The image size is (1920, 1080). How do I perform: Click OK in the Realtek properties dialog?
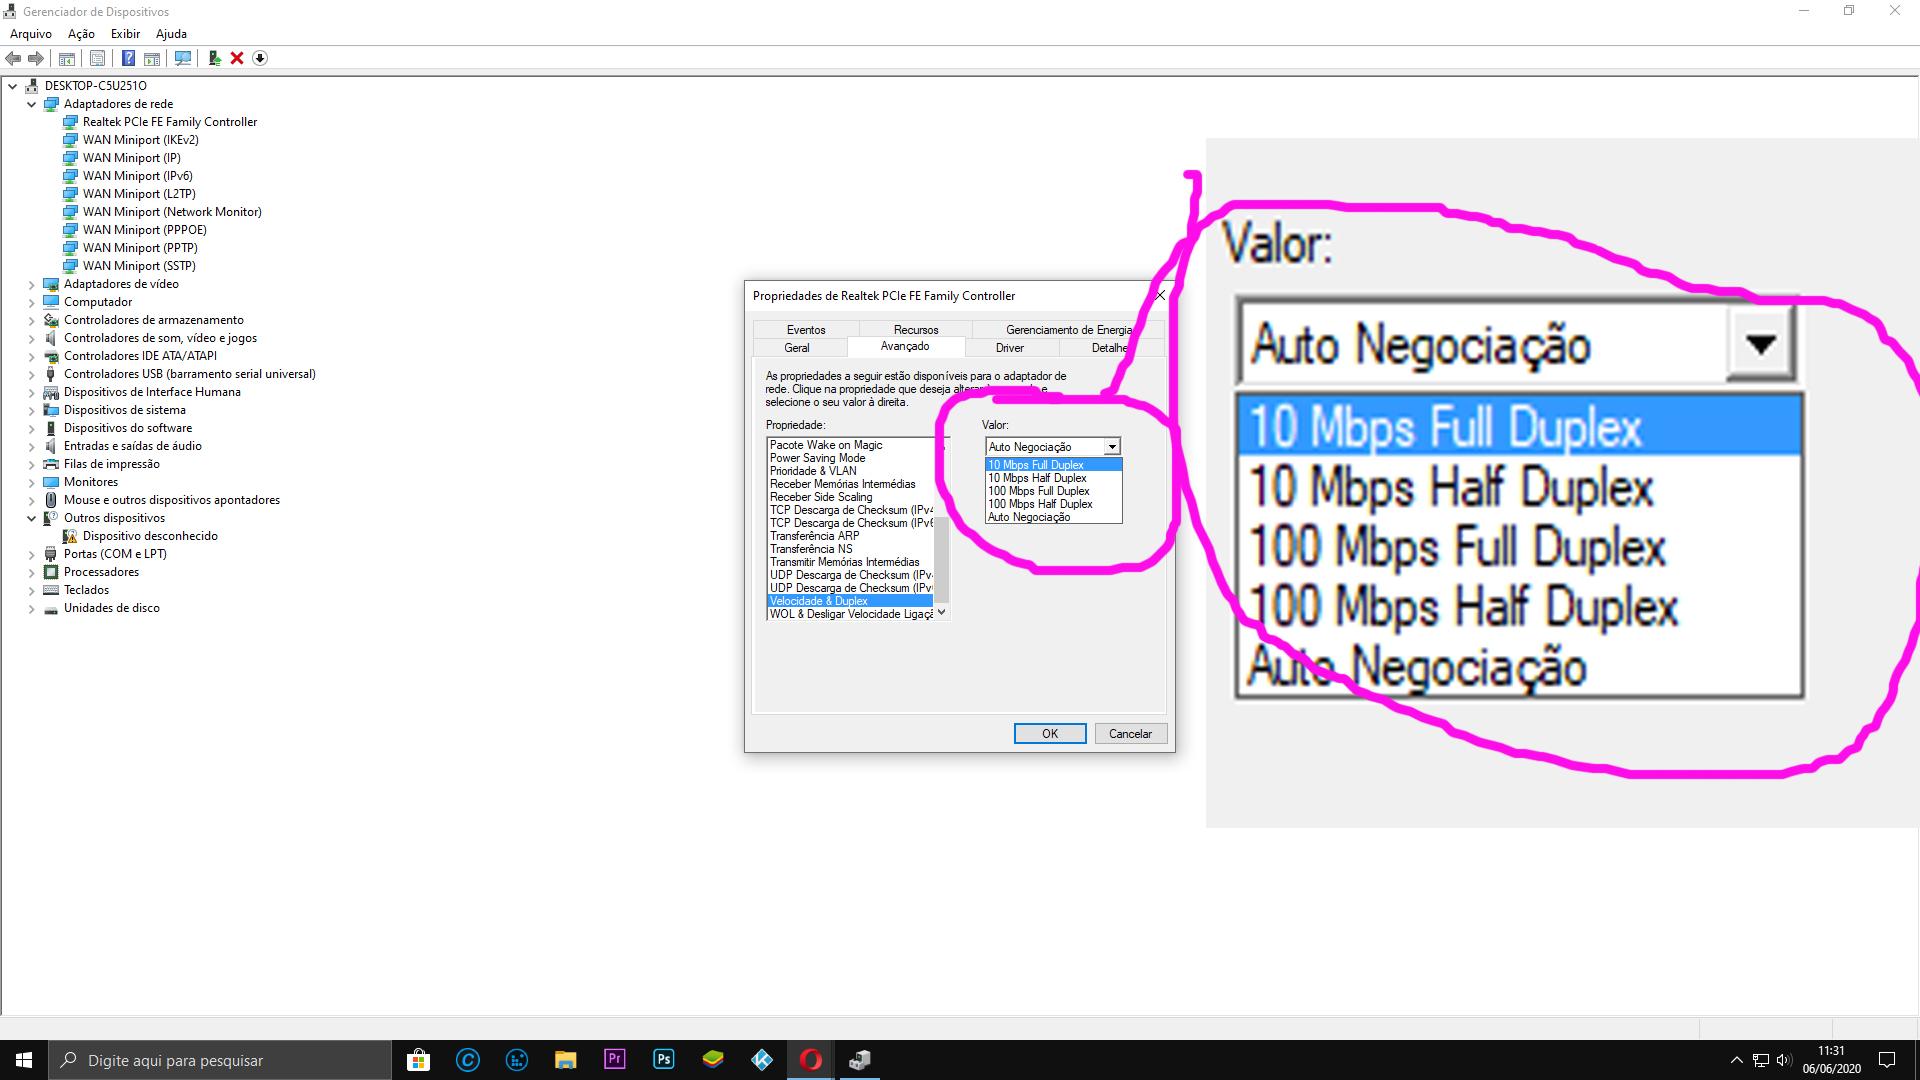tap(1050, 734)
